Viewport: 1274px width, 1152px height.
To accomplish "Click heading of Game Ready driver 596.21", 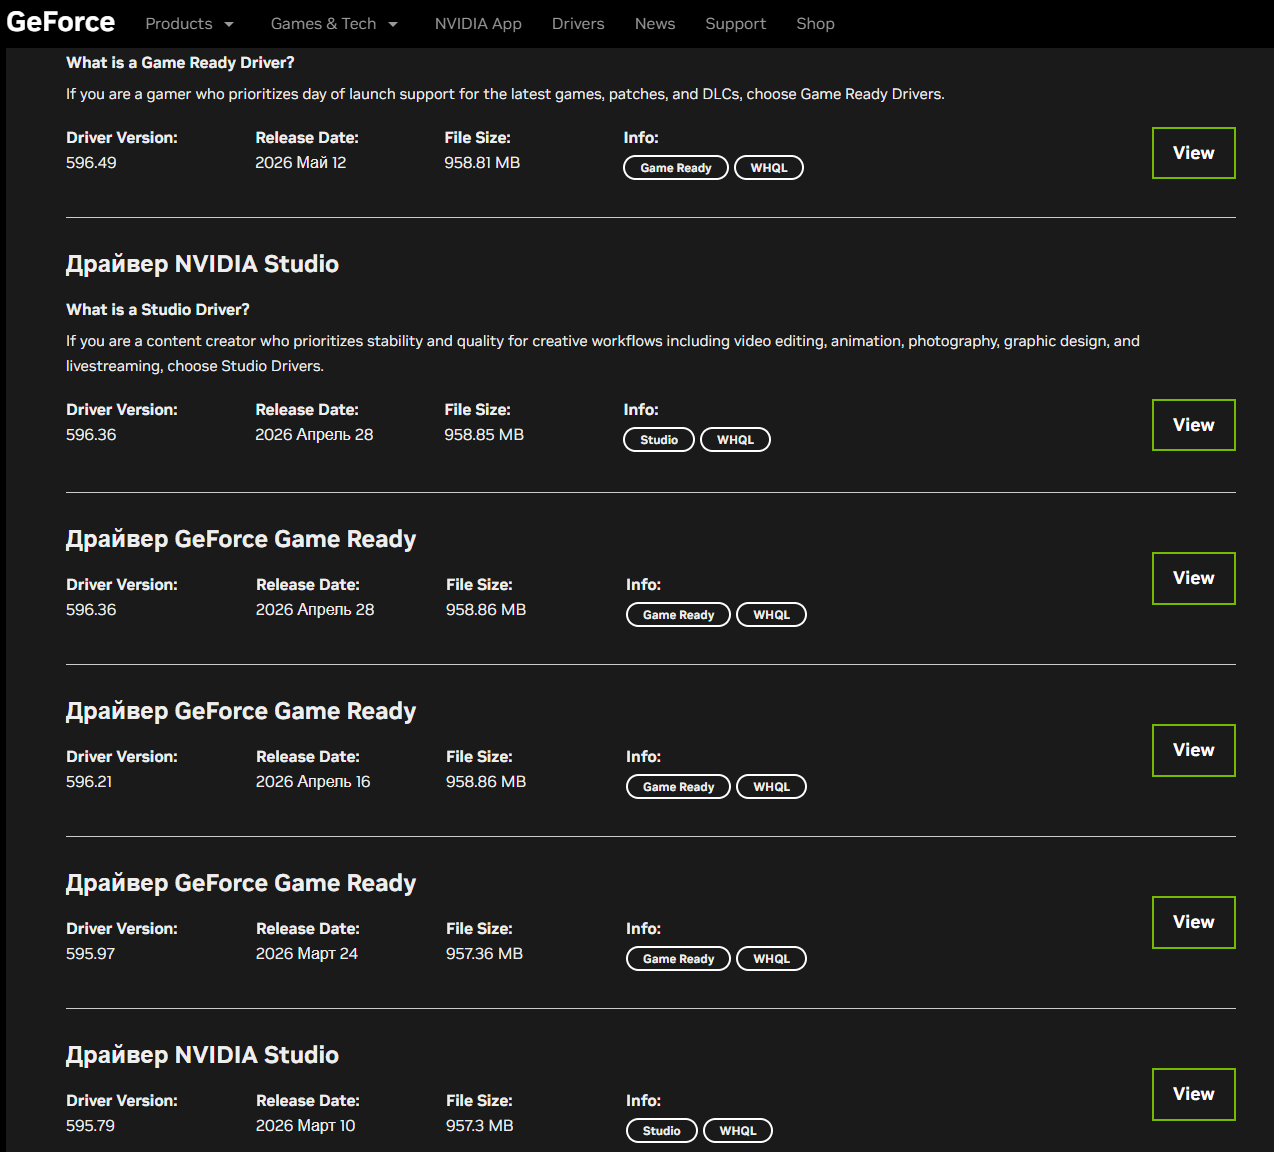I will point(241,711).
